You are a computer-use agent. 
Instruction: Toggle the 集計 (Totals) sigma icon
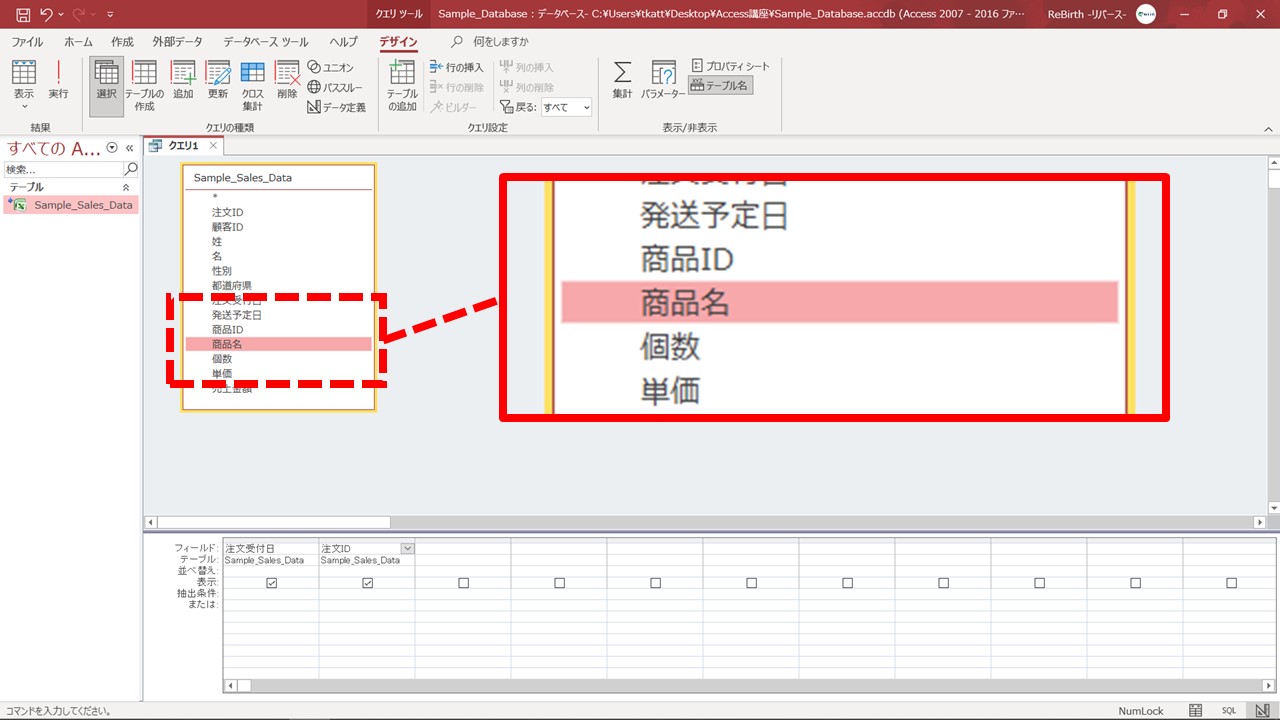coord(622,80)
